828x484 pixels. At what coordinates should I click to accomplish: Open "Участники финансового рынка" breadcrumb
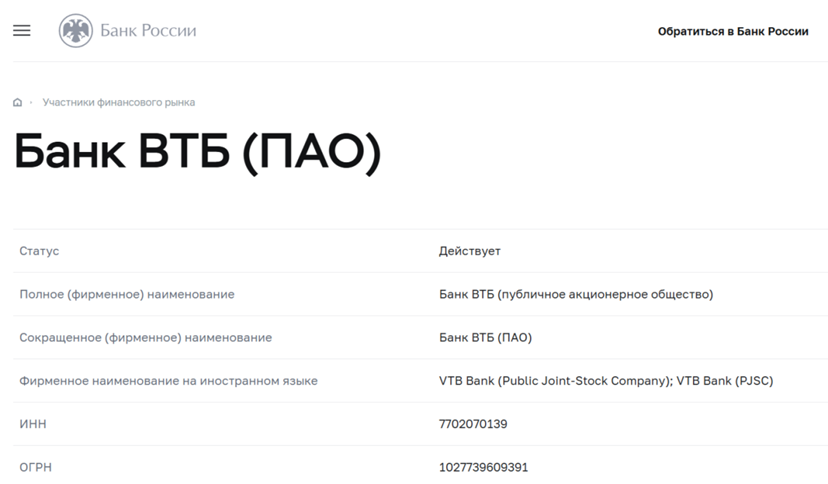coord(119,103)
